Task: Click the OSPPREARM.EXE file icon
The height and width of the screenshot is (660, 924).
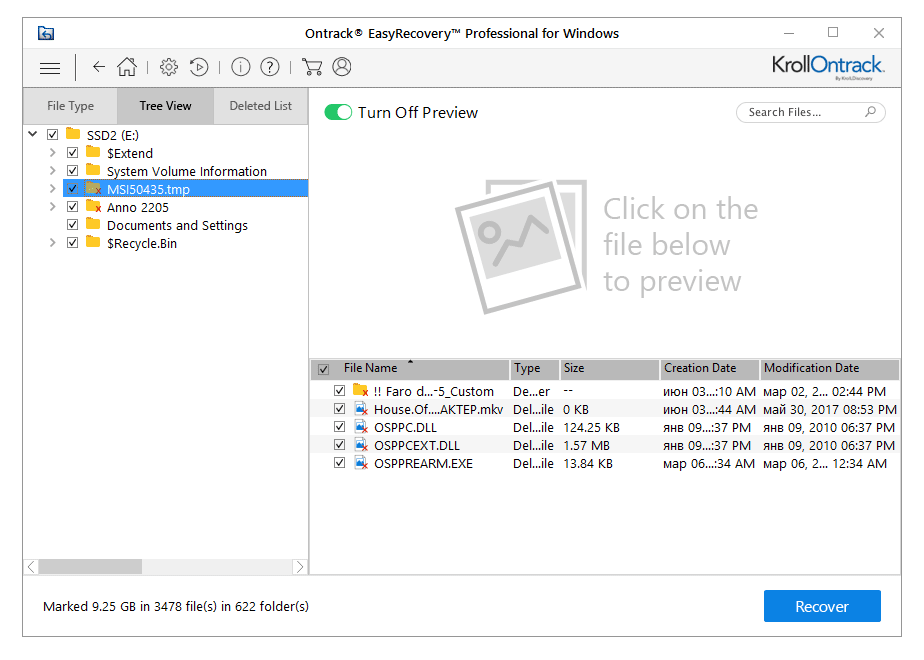Action: [x=361, y=463]
